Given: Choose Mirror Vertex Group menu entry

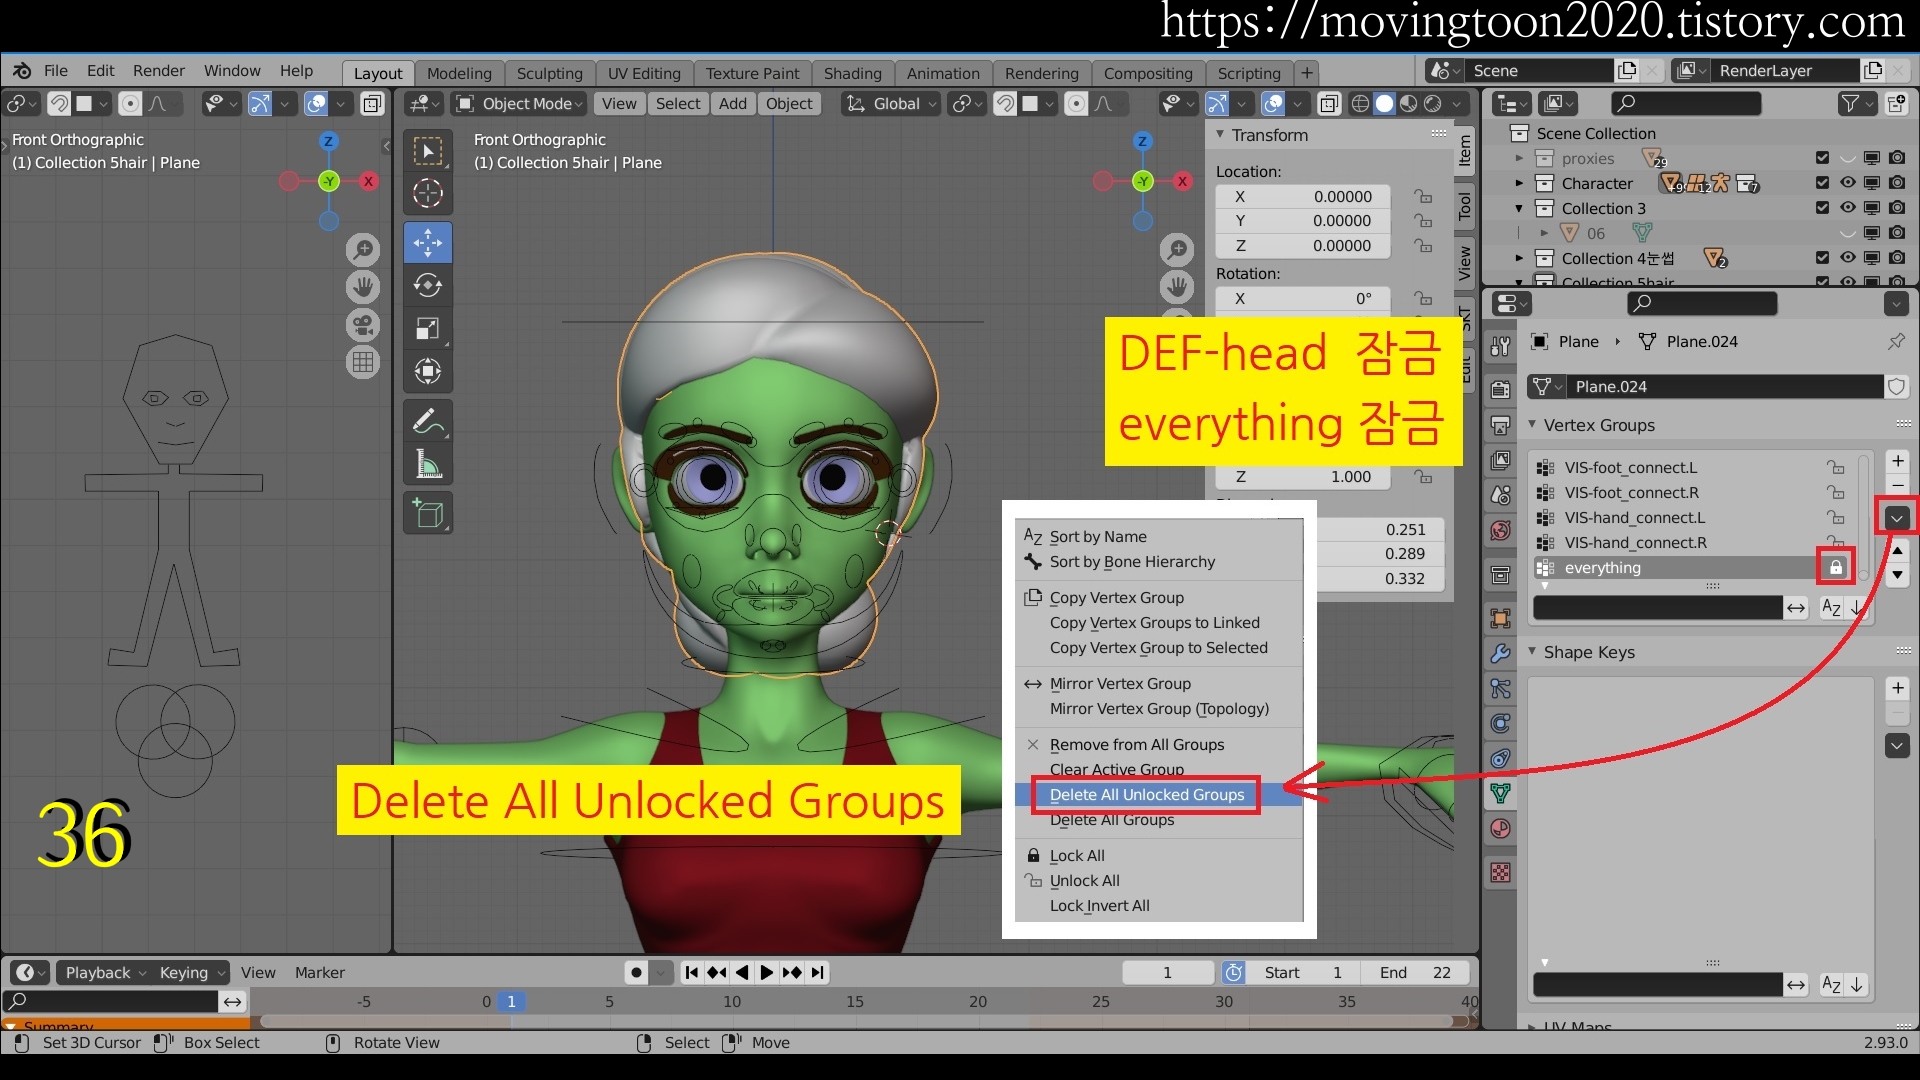Looking at the screenshot, I should click(x=1120, y=684).
